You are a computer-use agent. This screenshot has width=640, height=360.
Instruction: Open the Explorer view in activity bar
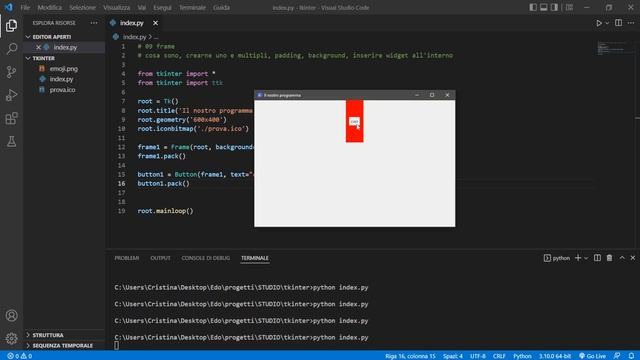coord(11,25)
